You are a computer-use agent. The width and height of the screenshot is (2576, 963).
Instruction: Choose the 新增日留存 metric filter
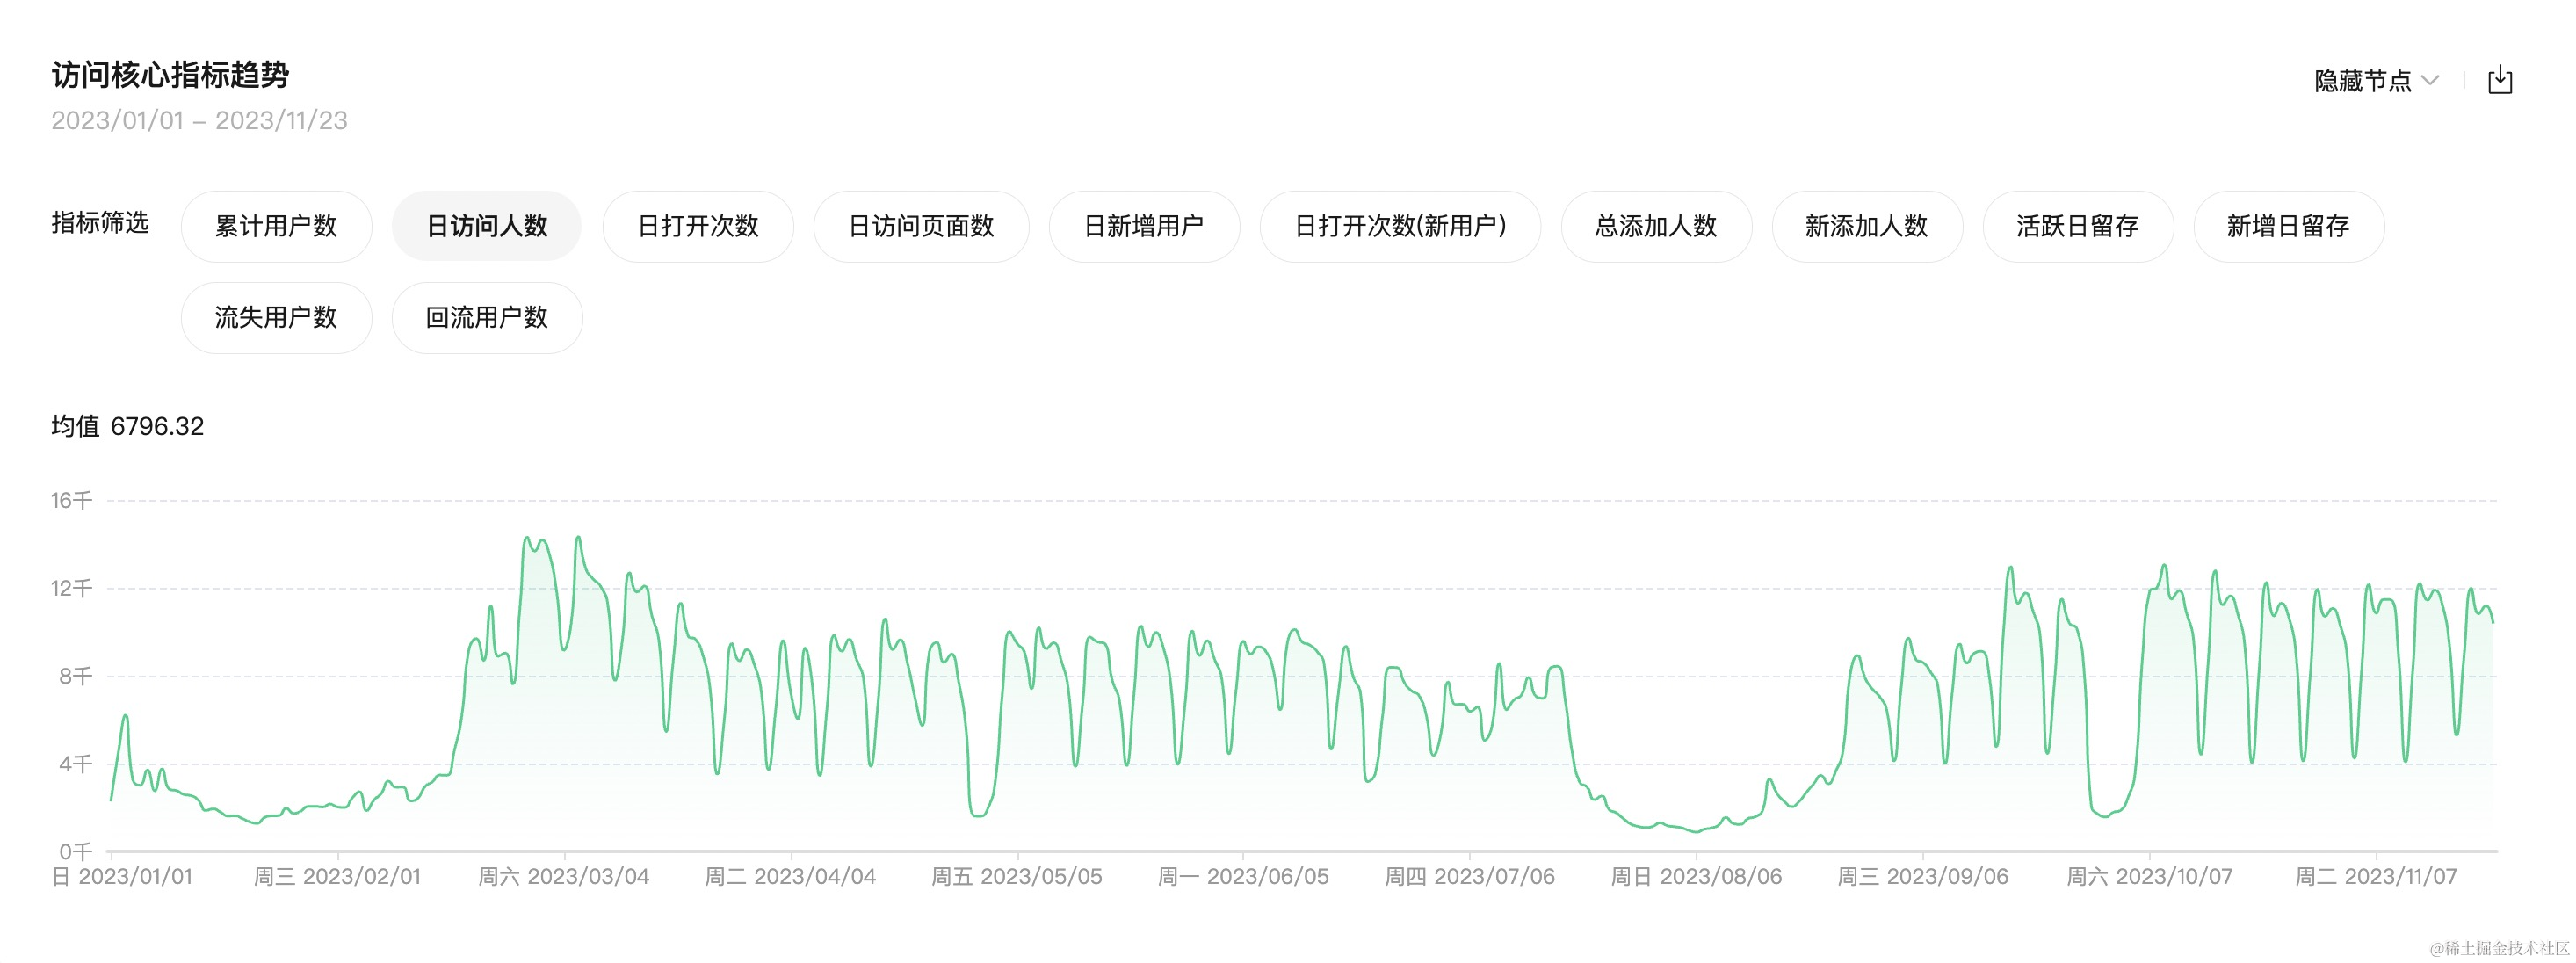tap(2289, 226)
